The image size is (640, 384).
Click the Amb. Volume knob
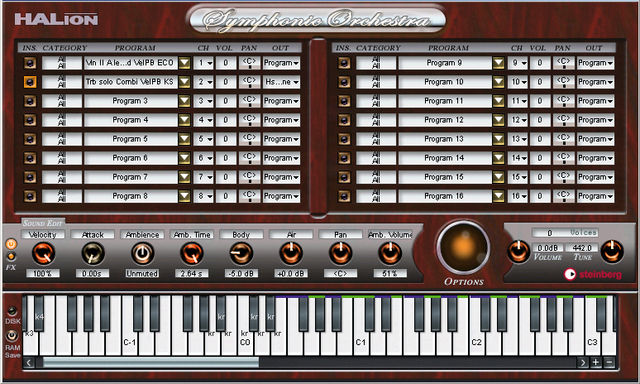click(x=390, y=253)
